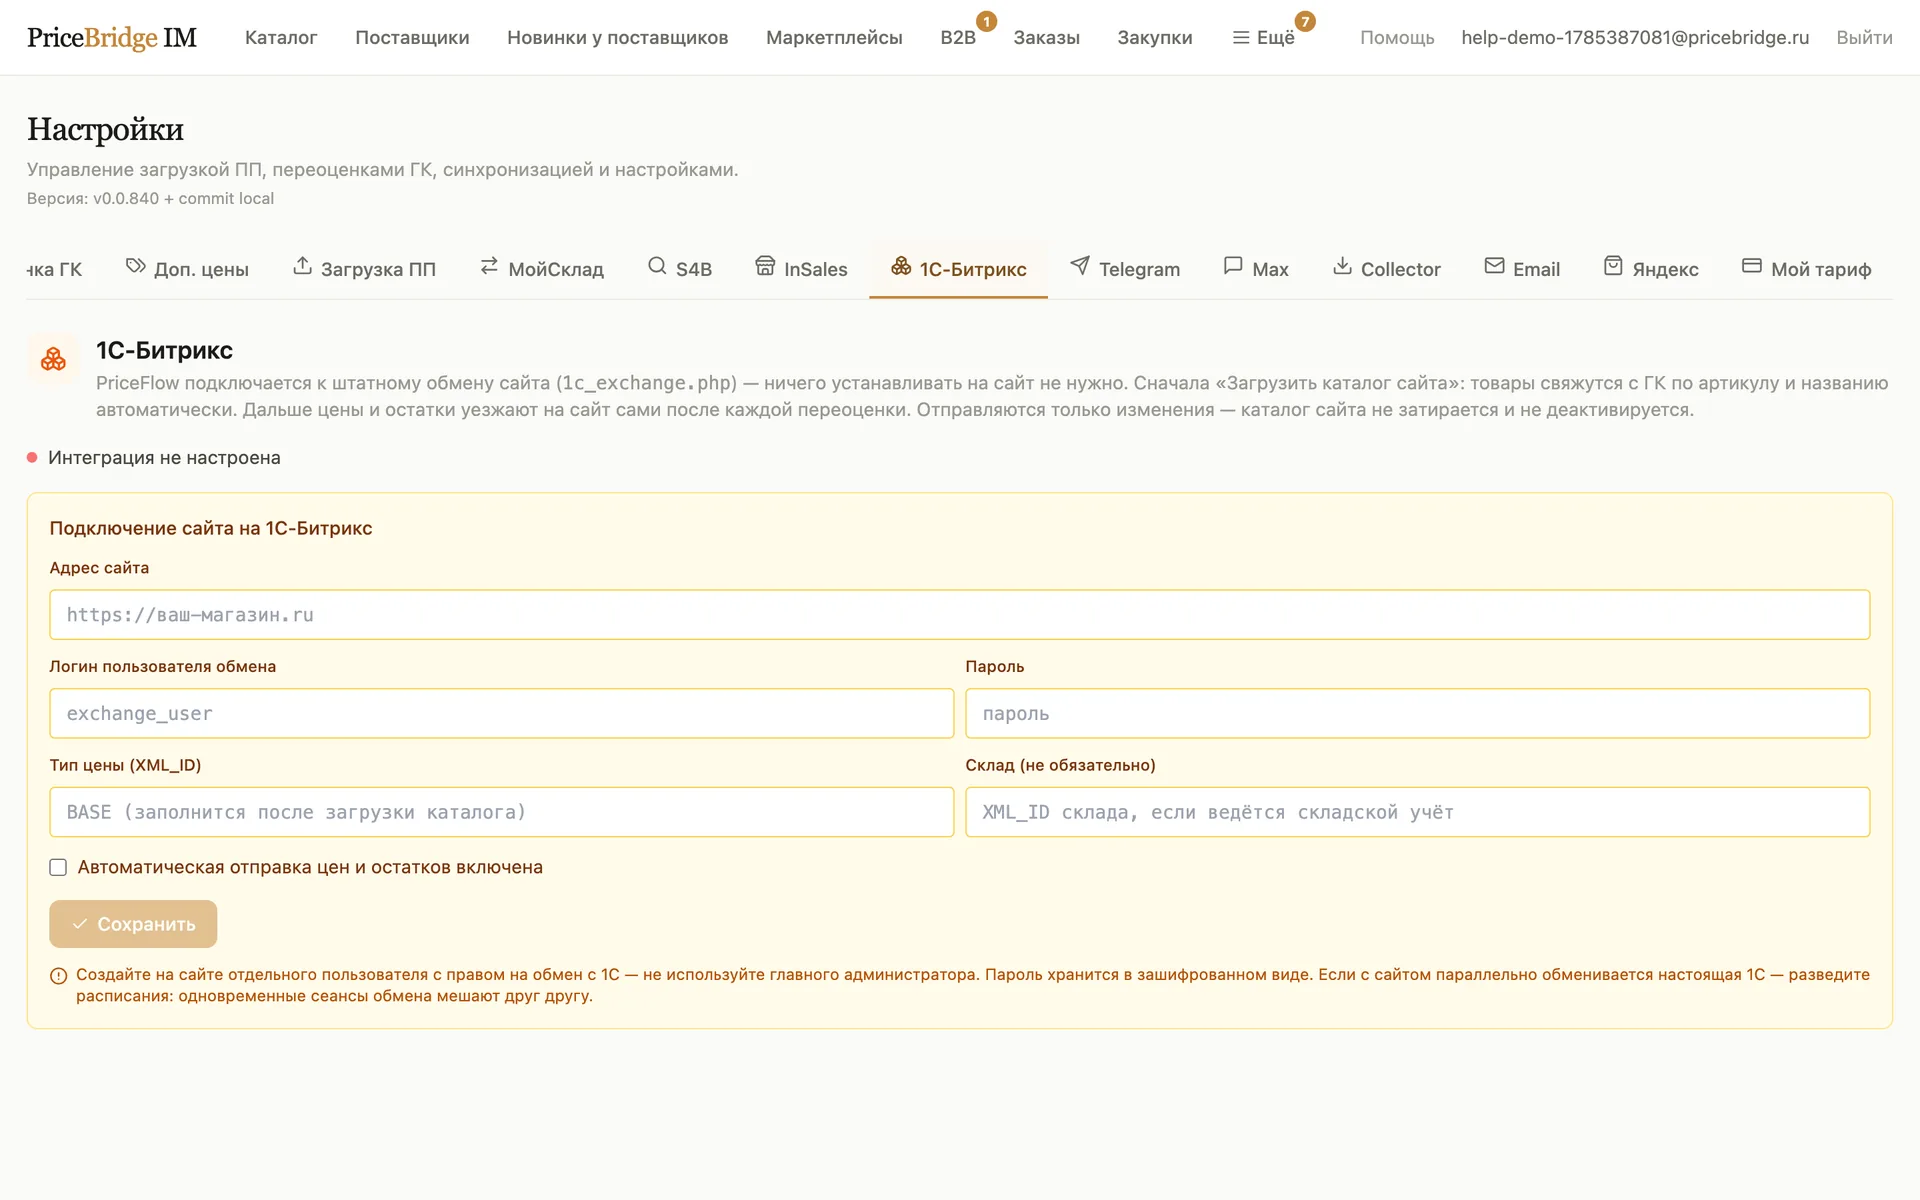Focus the Склад (не обязательно) field
The height and width of the screenshot is (1200, 1920).
point(1417,812)
